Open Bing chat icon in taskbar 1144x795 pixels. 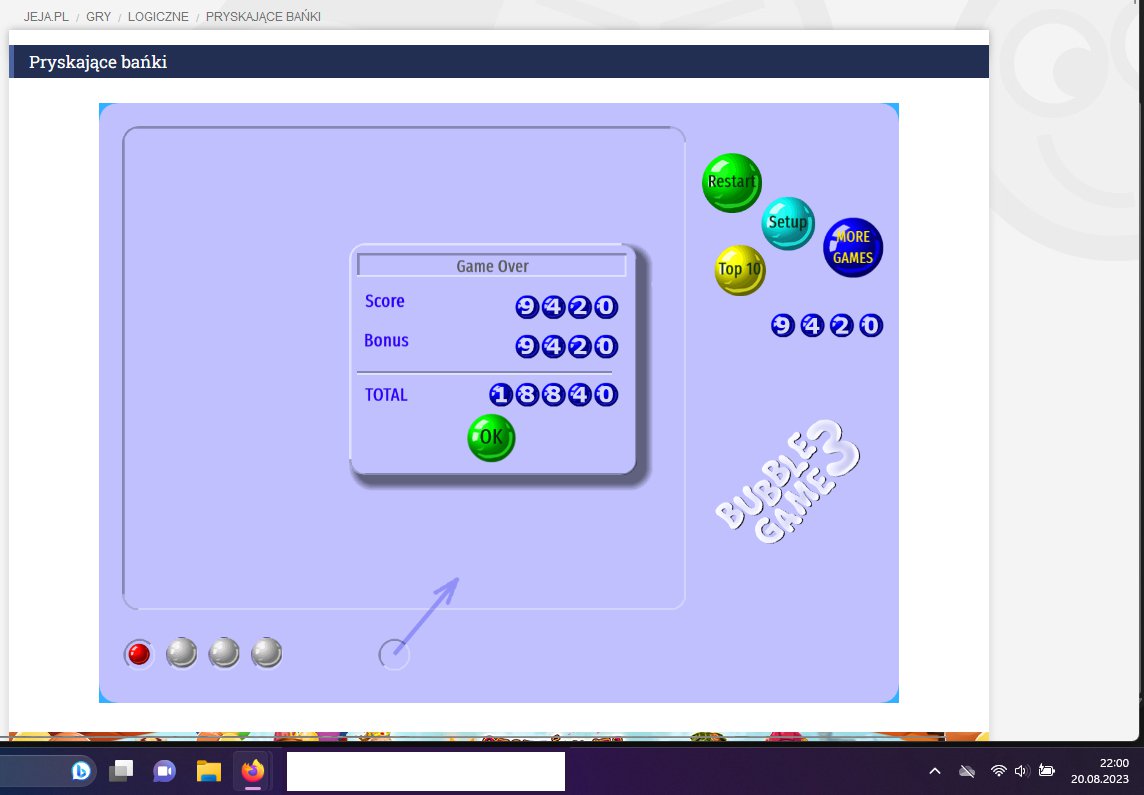point(81,770)
